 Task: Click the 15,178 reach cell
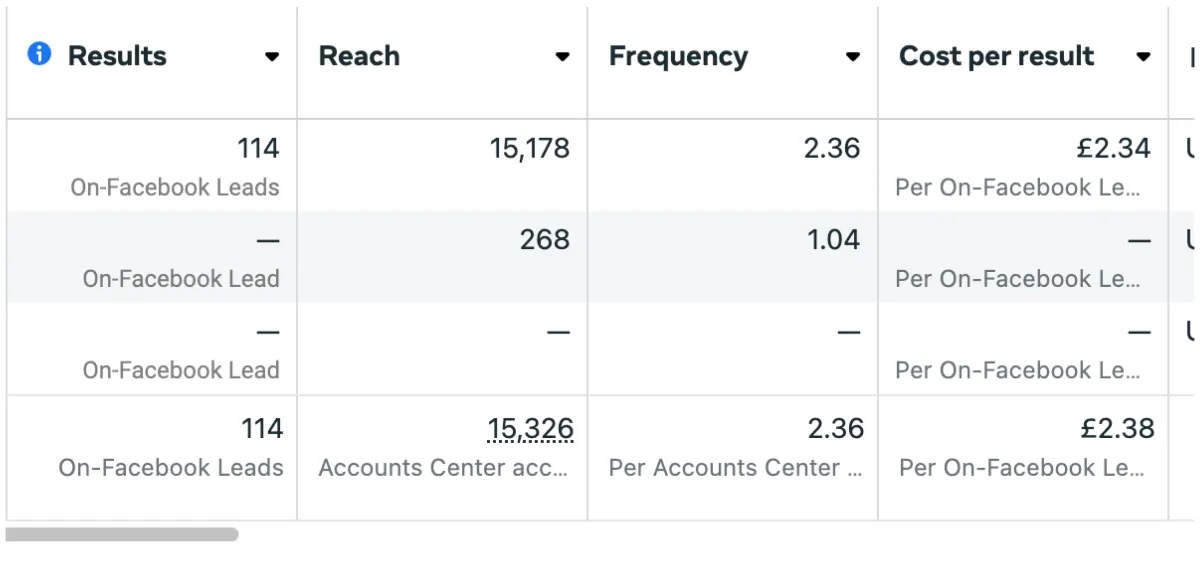coord(530,149)
